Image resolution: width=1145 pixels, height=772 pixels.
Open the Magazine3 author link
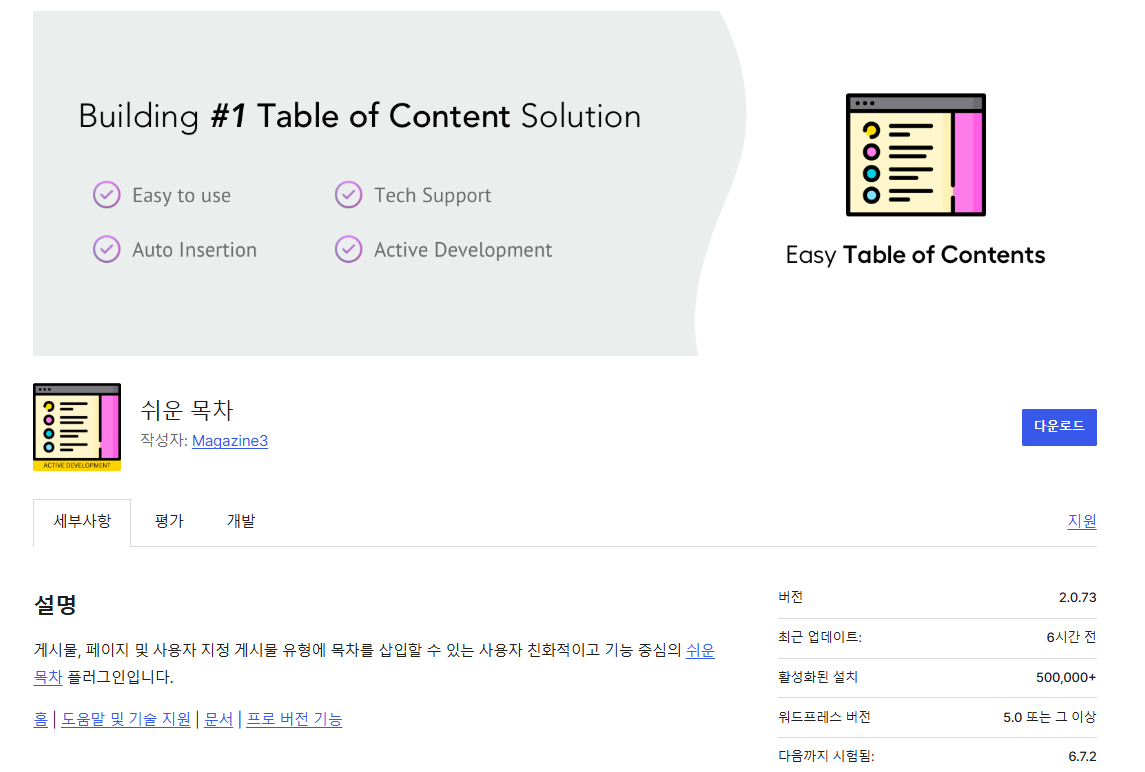pos(229,440)
